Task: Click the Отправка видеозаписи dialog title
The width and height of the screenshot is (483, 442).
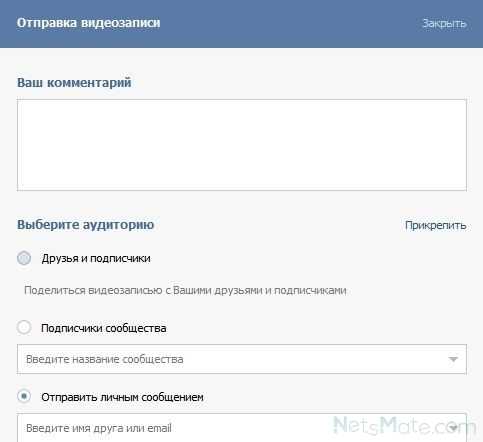Action: [x=88, y=23]
